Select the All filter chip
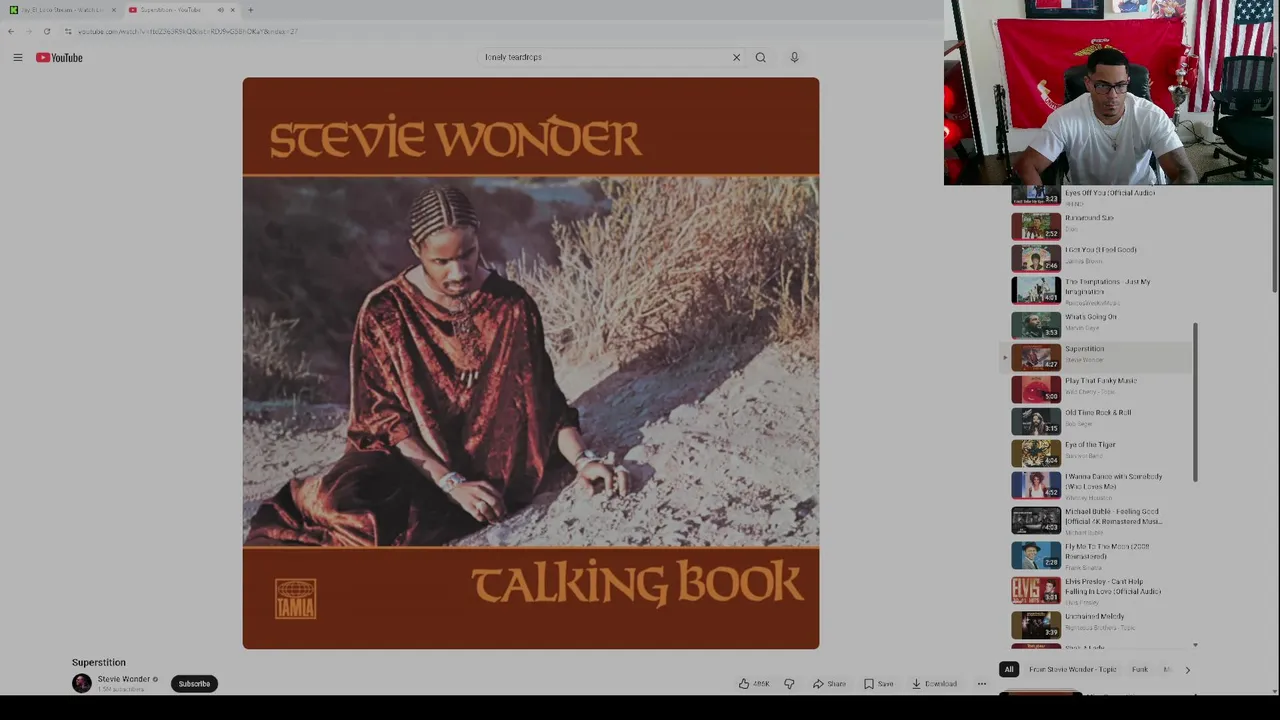This screenshot has height=720, width=1280. tap(1009, 669)
